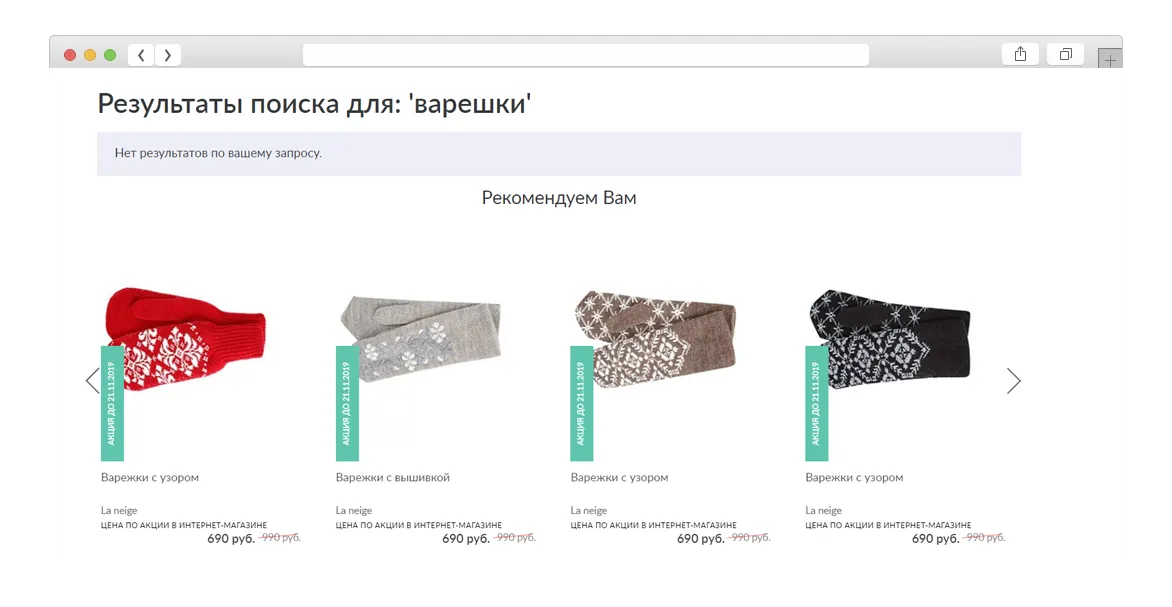This screenshot has width=1172, height=607.
Task: Click the promo badge on the red mittens
Action: tap(112, 403)
